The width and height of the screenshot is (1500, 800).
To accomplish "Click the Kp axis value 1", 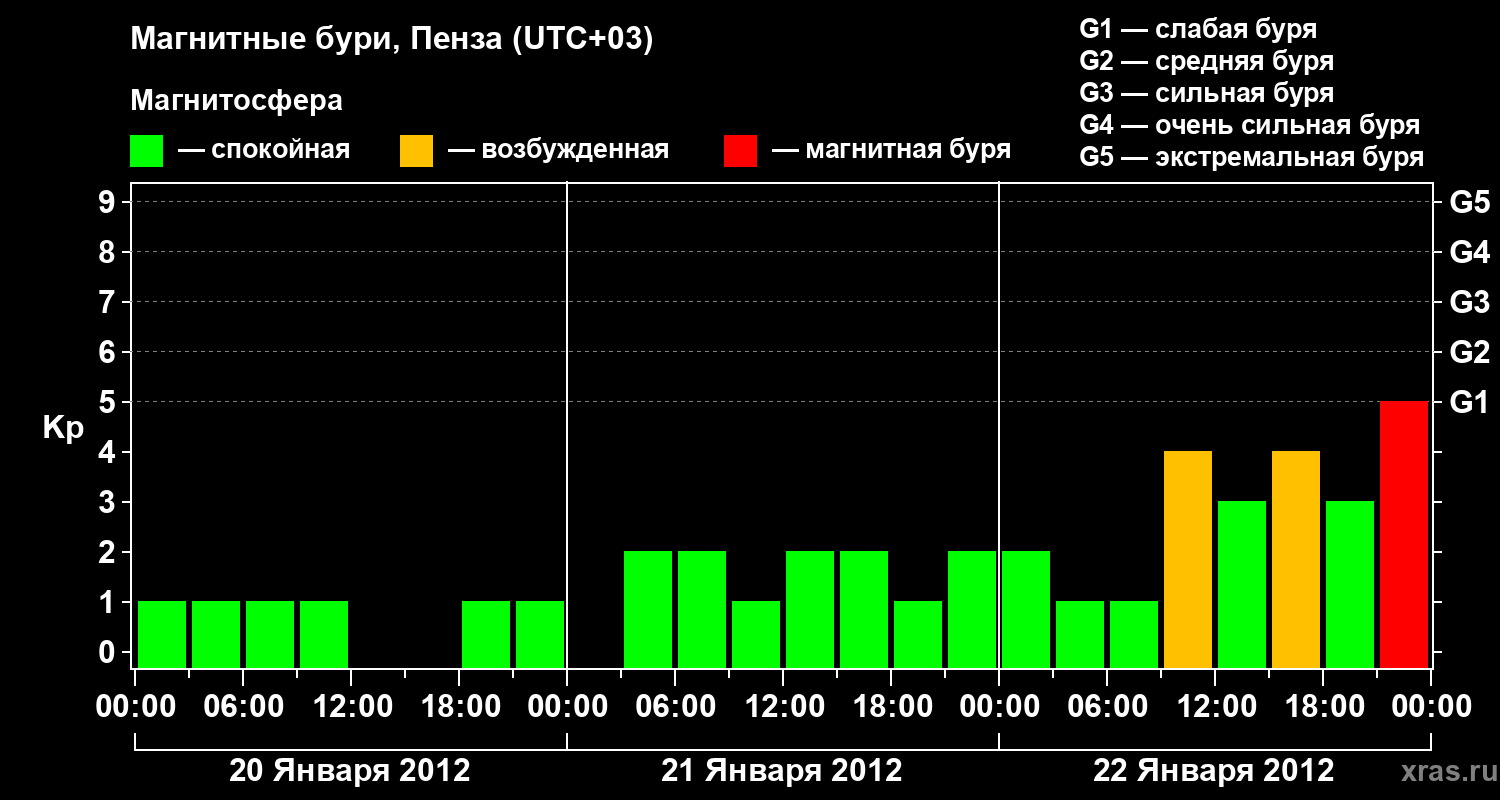I will pyautogui.click(x=109, y=602).
